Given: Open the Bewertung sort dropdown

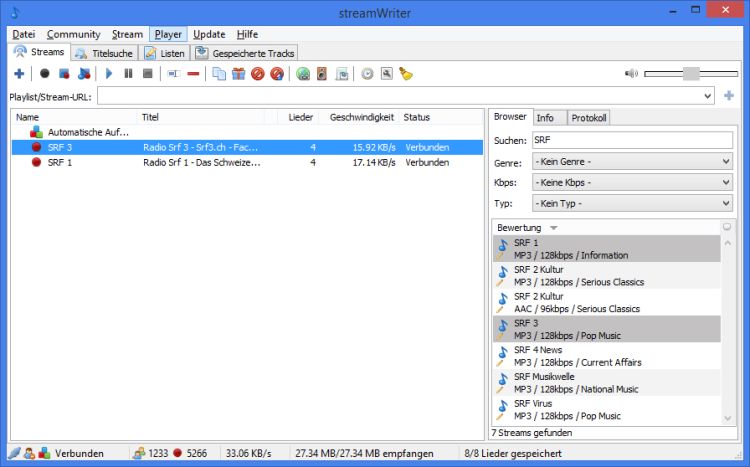Looking at the screenshot, I should [x=554, y=228].
